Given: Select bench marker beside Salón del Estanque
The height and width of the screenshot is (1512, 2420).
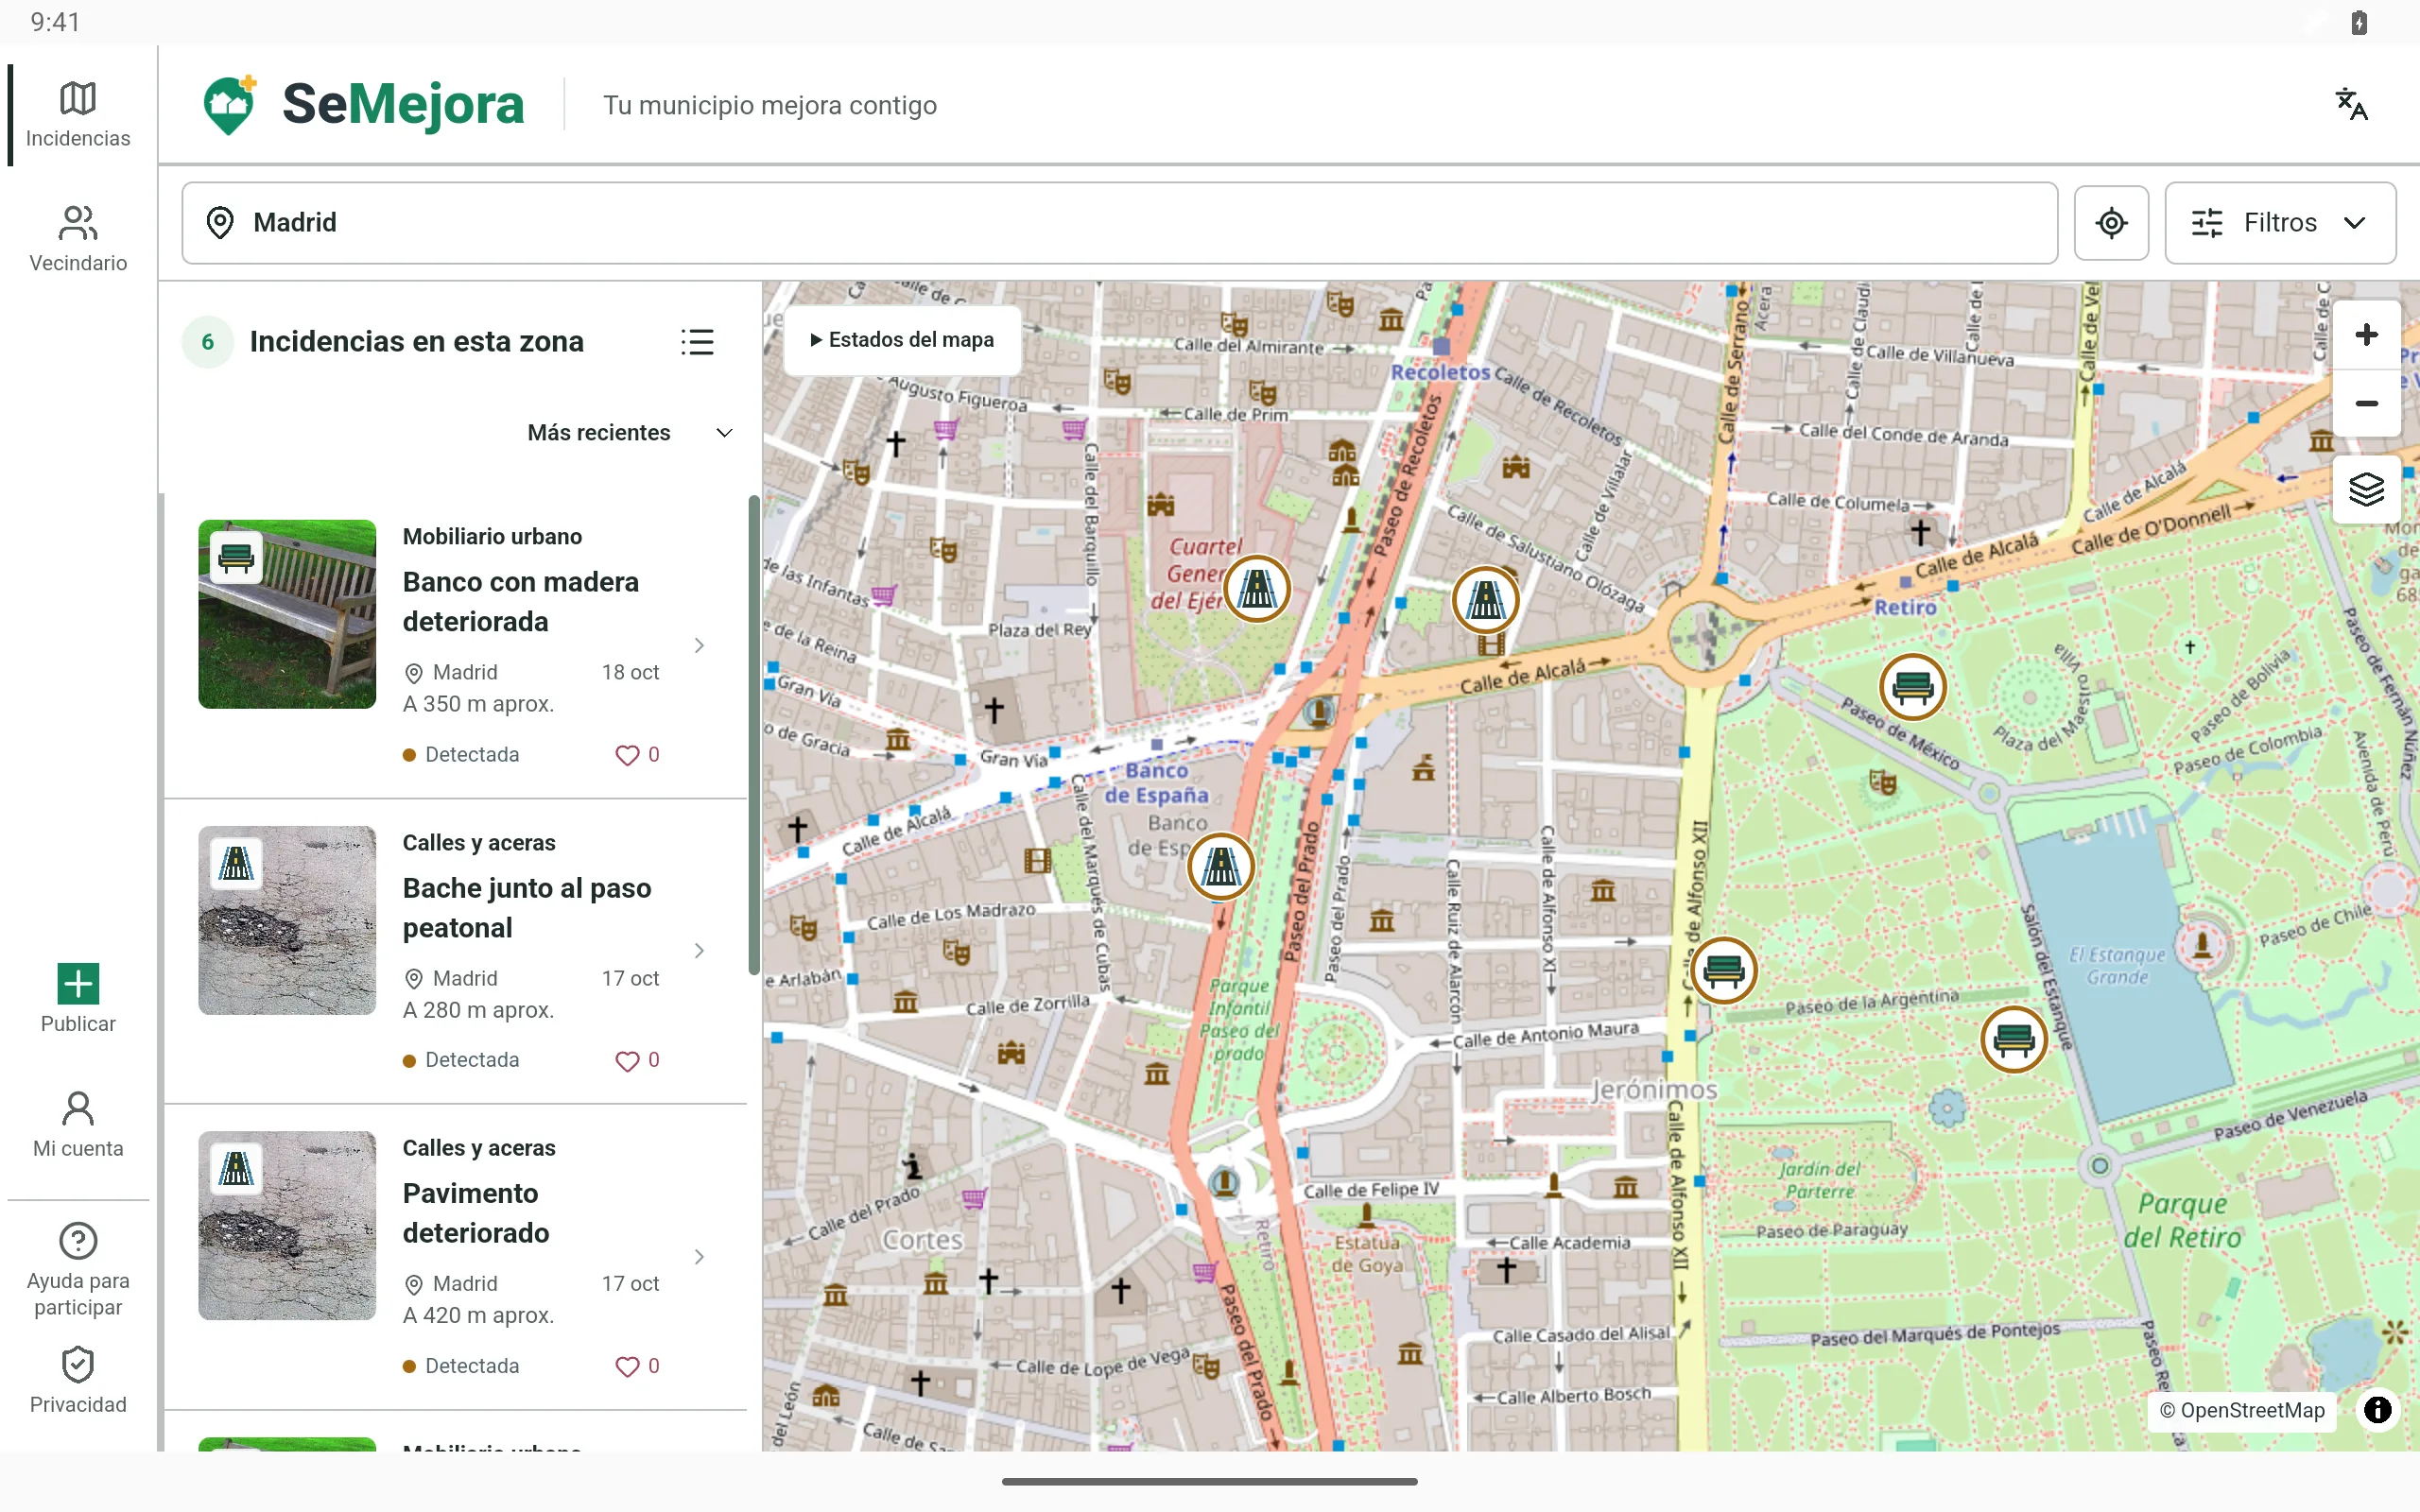Looking at the screenshot, I should coord(2013,1040).
